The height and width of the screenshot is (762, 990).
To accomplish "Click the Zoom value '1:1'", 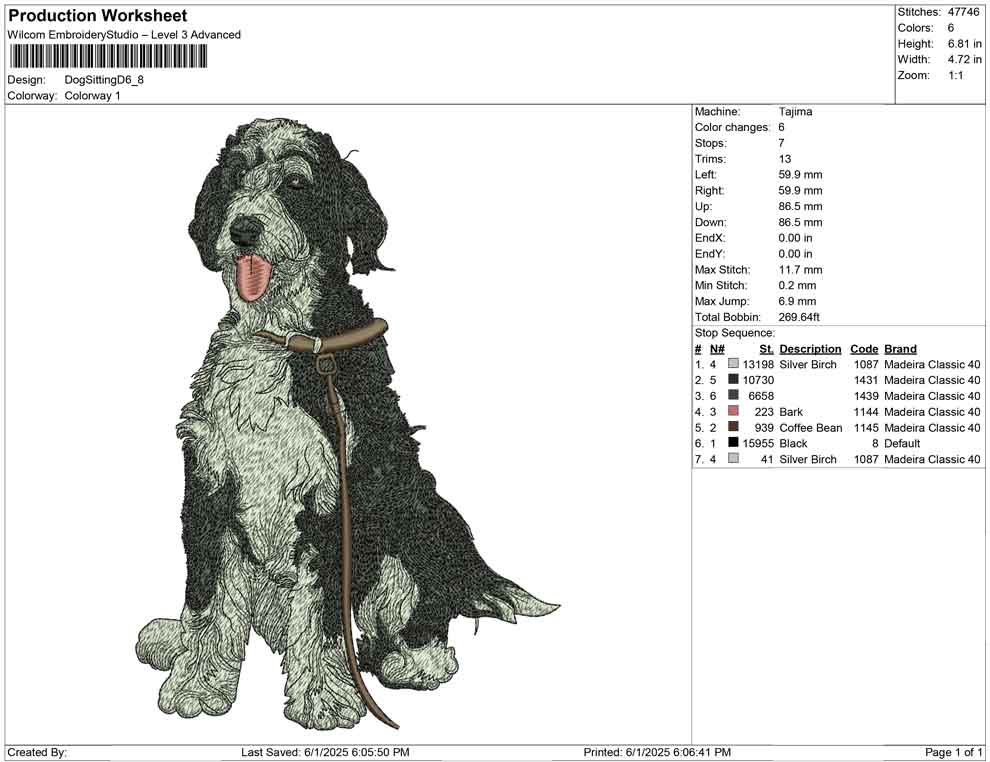I will pos(955,75).
